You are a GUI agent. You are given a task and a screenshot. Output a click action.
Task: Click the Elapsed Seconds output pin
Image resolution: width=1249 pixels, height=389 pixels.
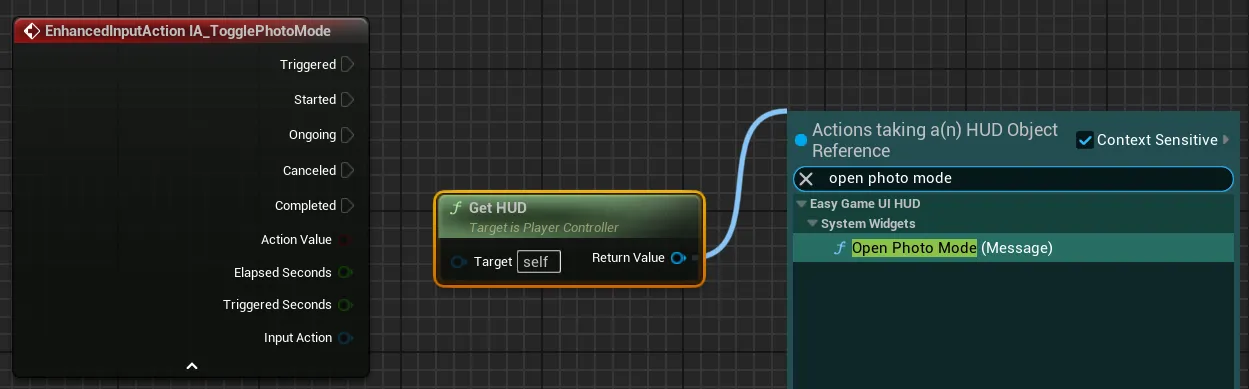346,273
